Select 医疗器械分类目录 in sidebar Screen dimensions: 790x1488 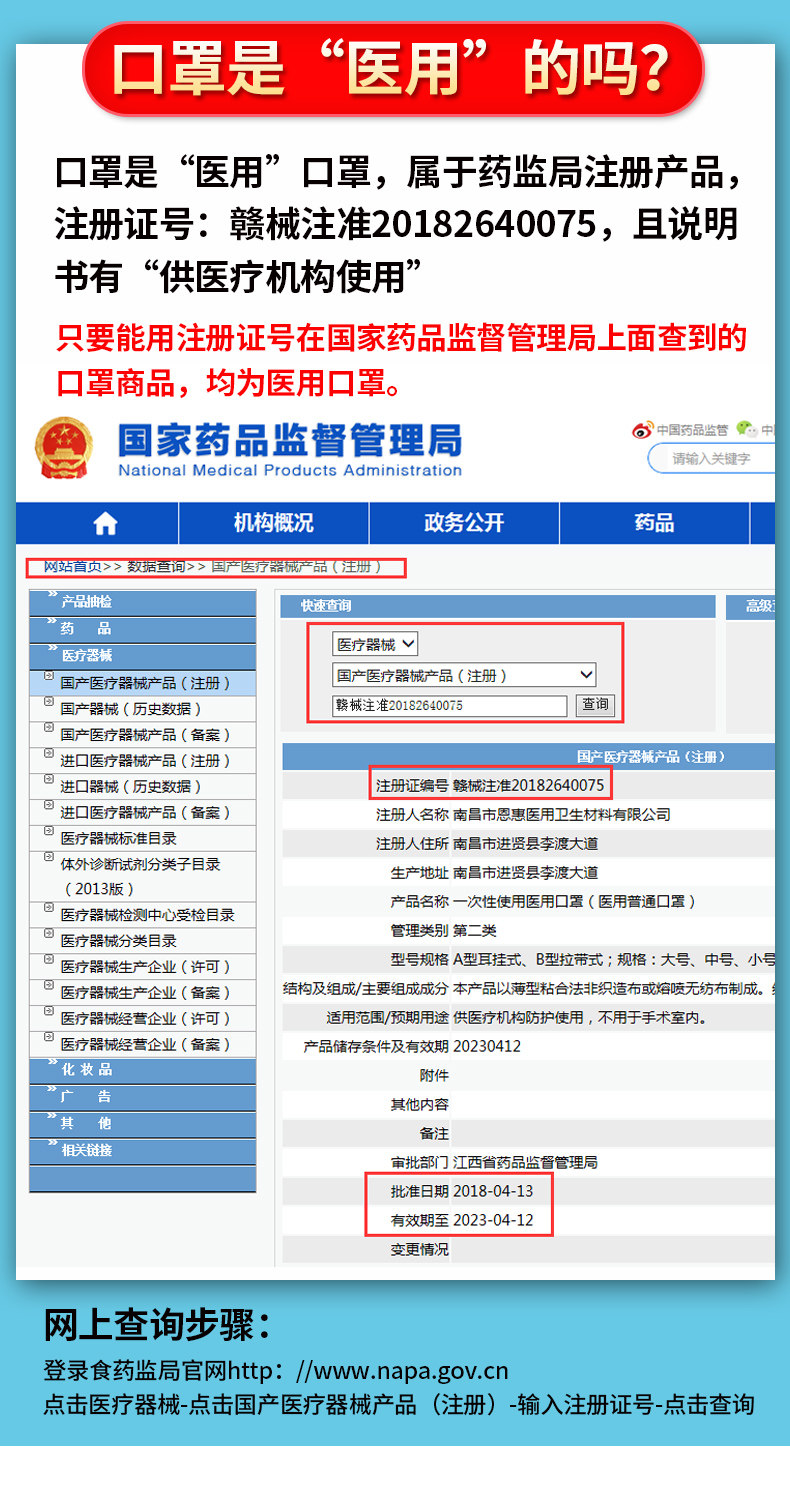tap(118, 941)
